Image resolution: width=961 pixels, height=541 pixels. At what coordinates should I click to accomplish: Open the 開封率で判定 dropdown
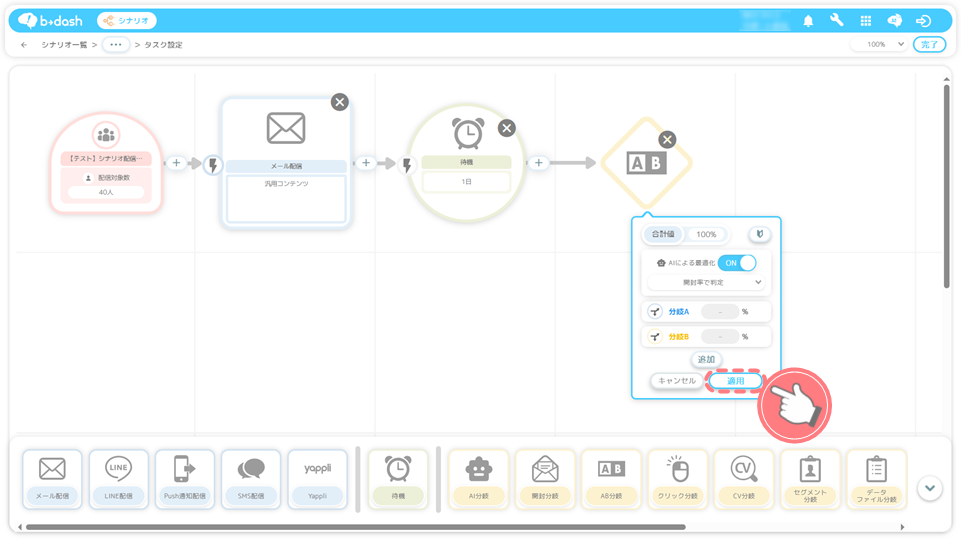click(705, 282)
